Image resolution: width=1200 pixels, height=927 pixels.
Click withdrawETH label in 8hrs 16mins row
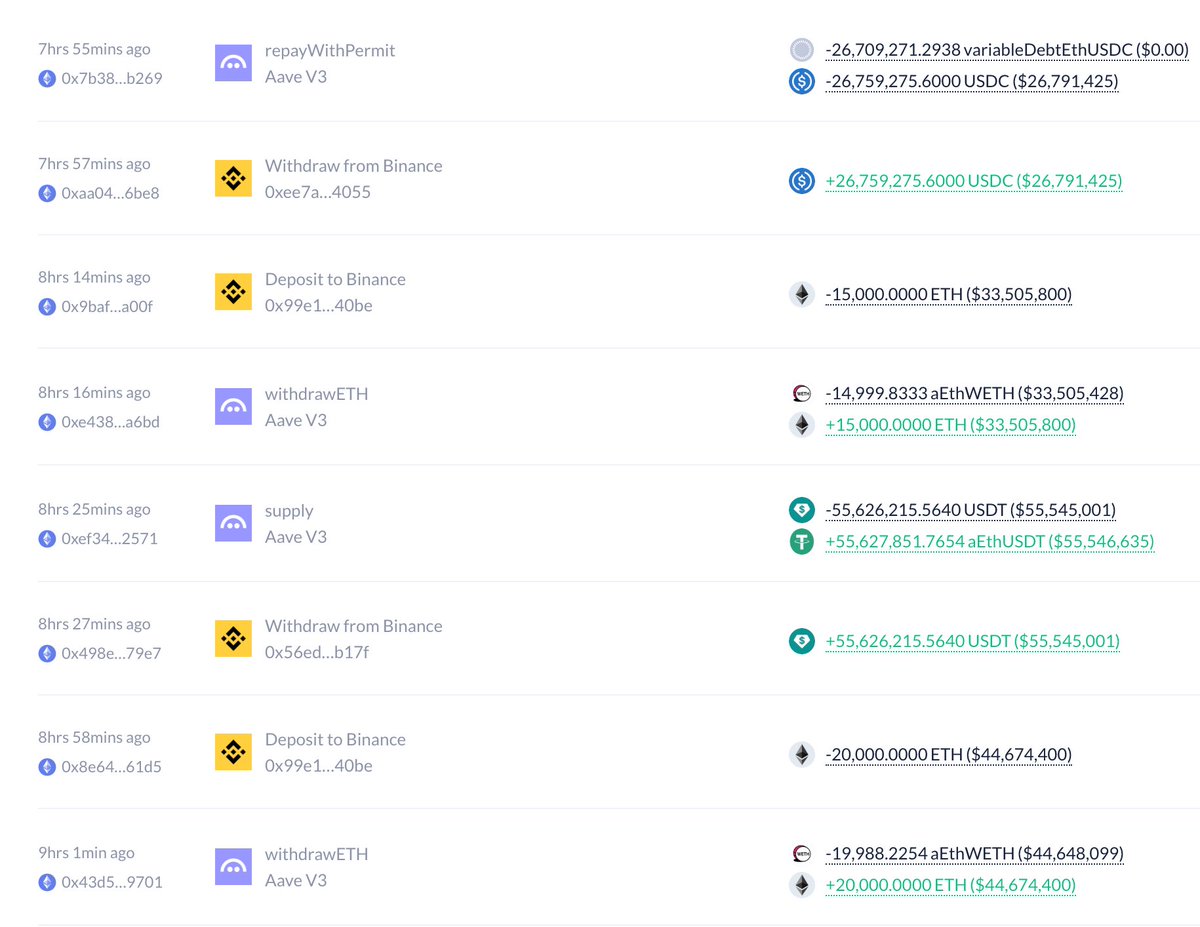pyautogui.click(x=316, y=394)
